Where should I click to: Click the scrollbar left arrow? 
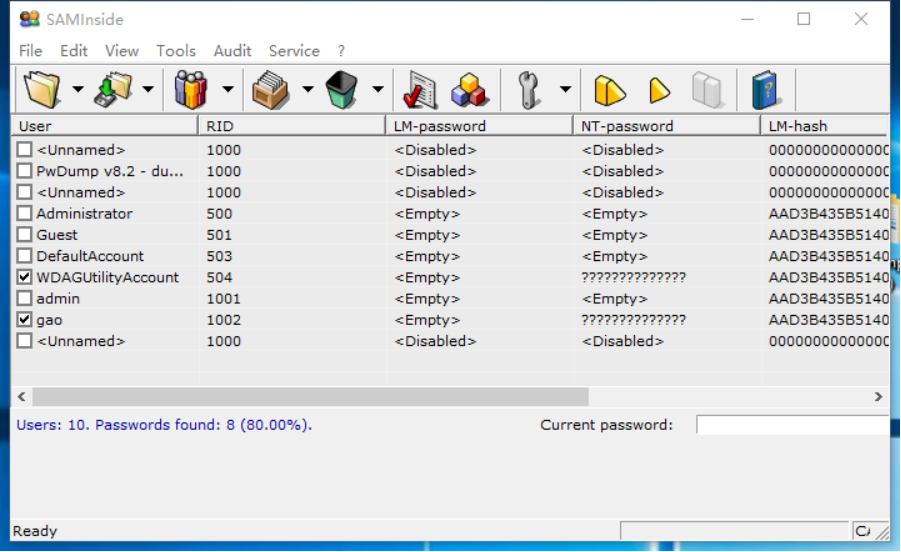tap(22, 396)
